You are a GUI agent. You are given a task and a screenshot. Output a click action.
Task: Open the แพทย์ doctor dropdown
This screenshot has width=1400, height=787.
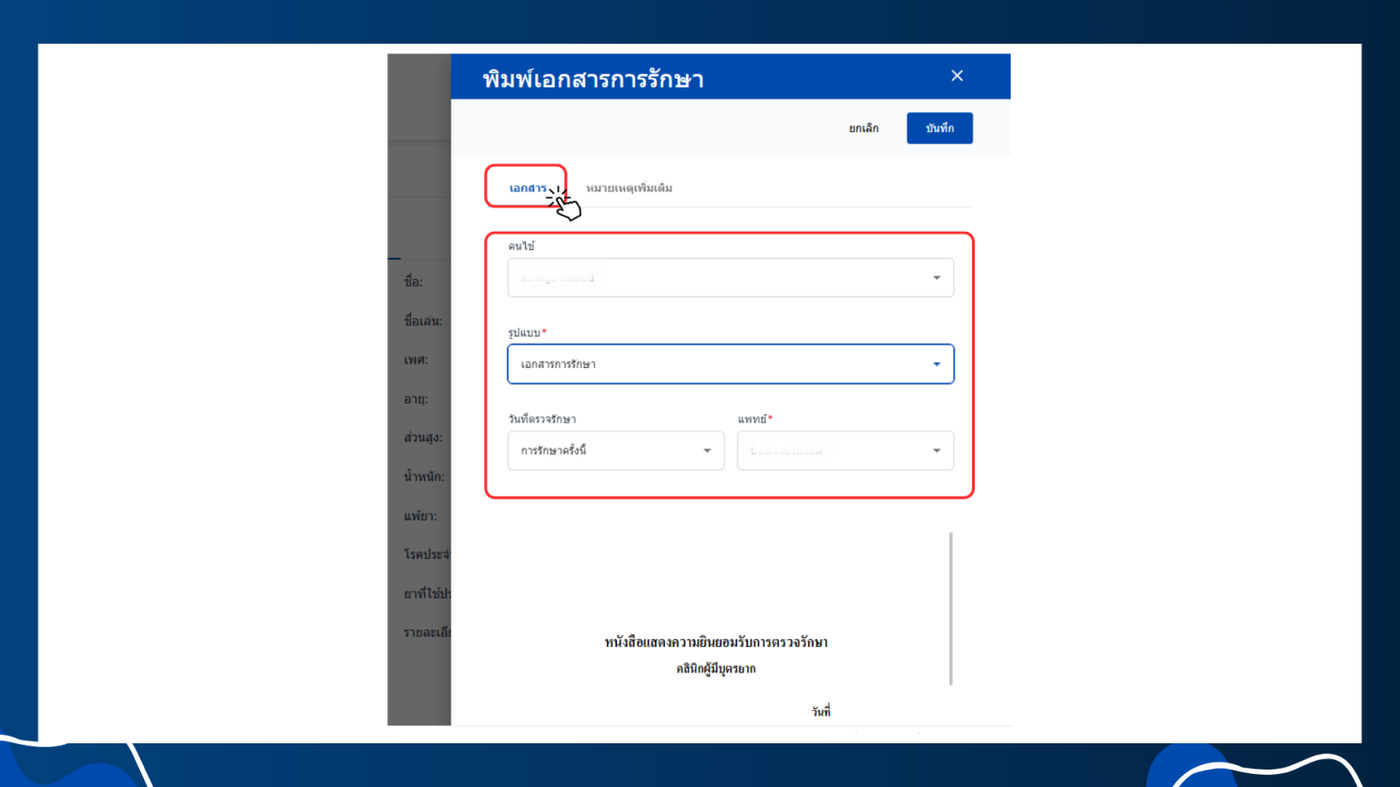[845, 451]
